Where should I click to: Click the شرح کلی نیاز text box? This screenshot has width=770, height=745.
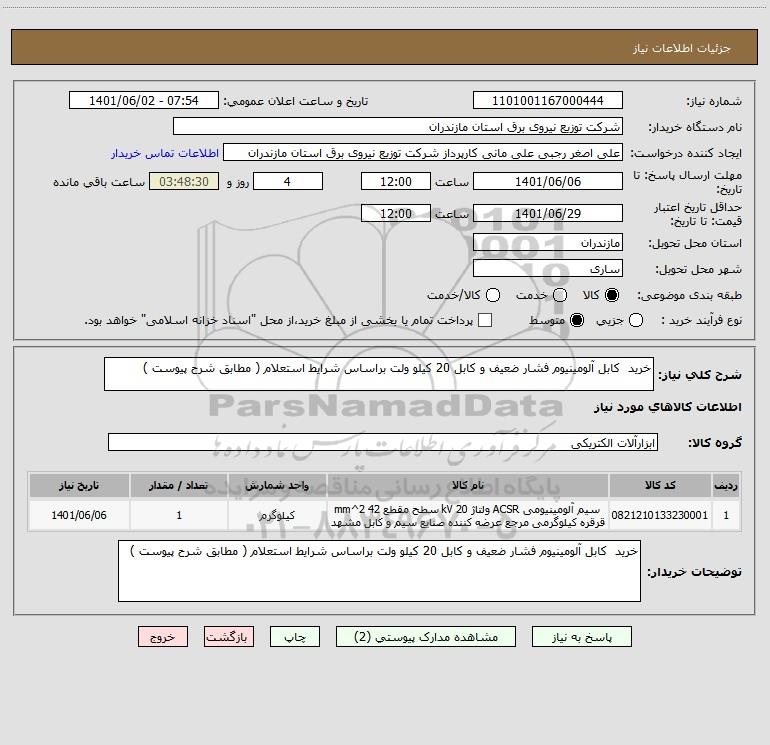[x=379, y=374]
